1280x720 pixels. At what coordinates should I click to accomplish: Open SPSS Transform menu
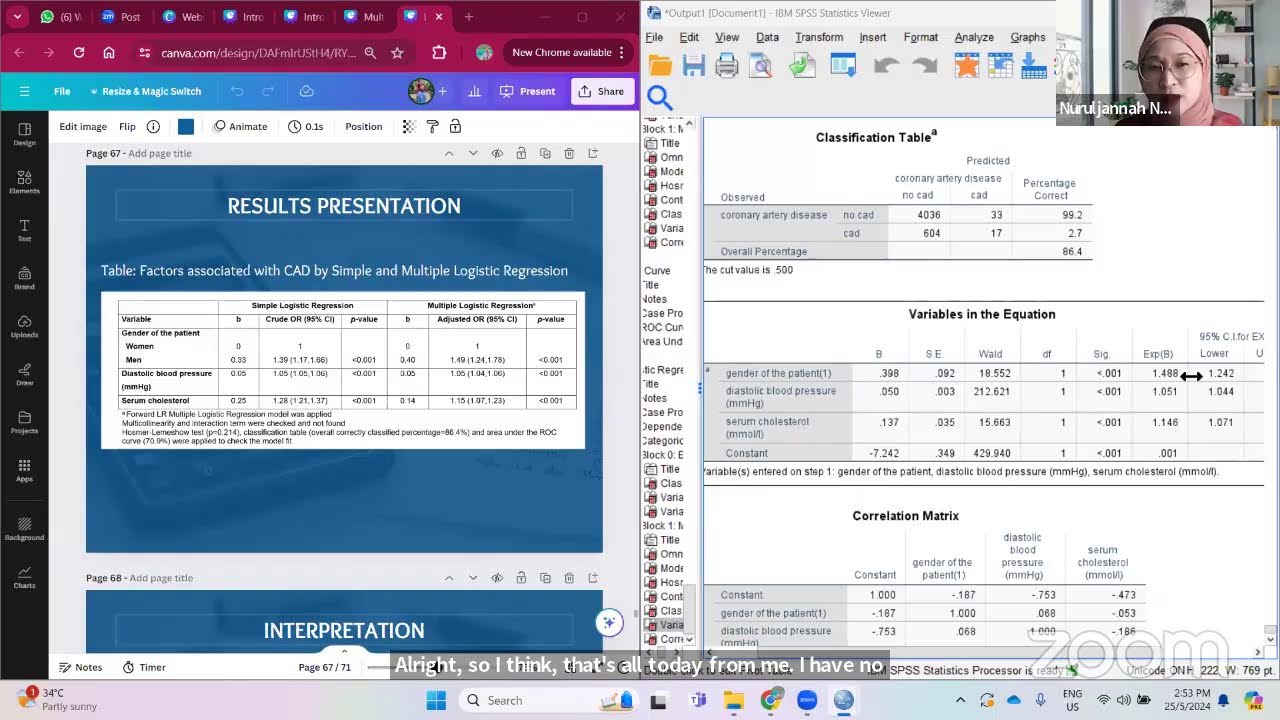[819, 37]
